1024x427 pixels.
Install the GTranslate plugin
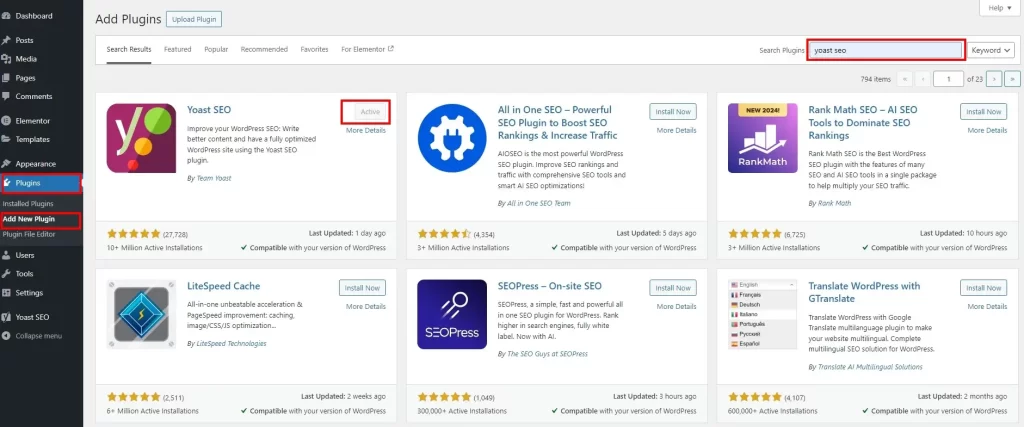click(984, 288)
